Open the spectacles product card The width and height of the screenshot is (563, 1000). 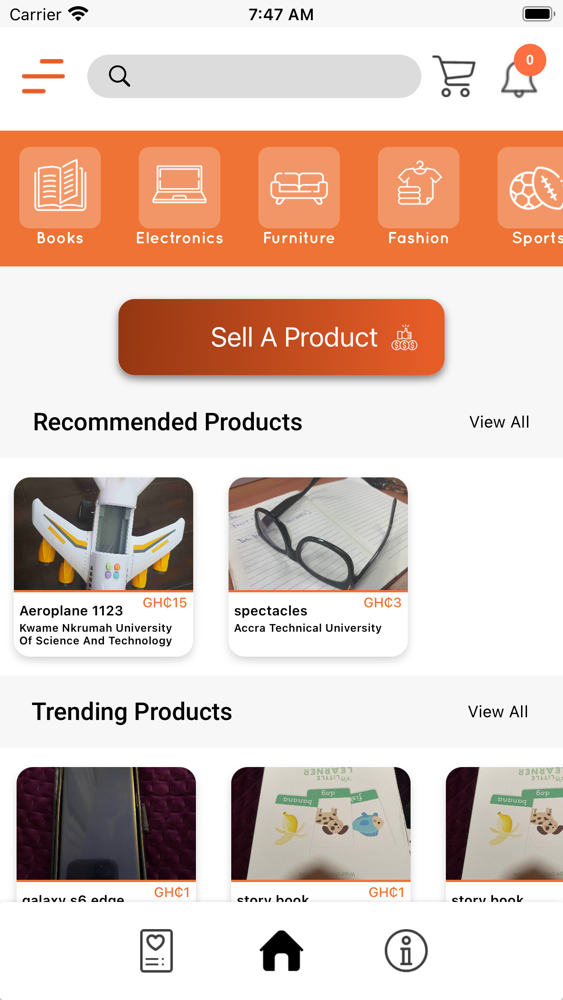tap(318, 567)
